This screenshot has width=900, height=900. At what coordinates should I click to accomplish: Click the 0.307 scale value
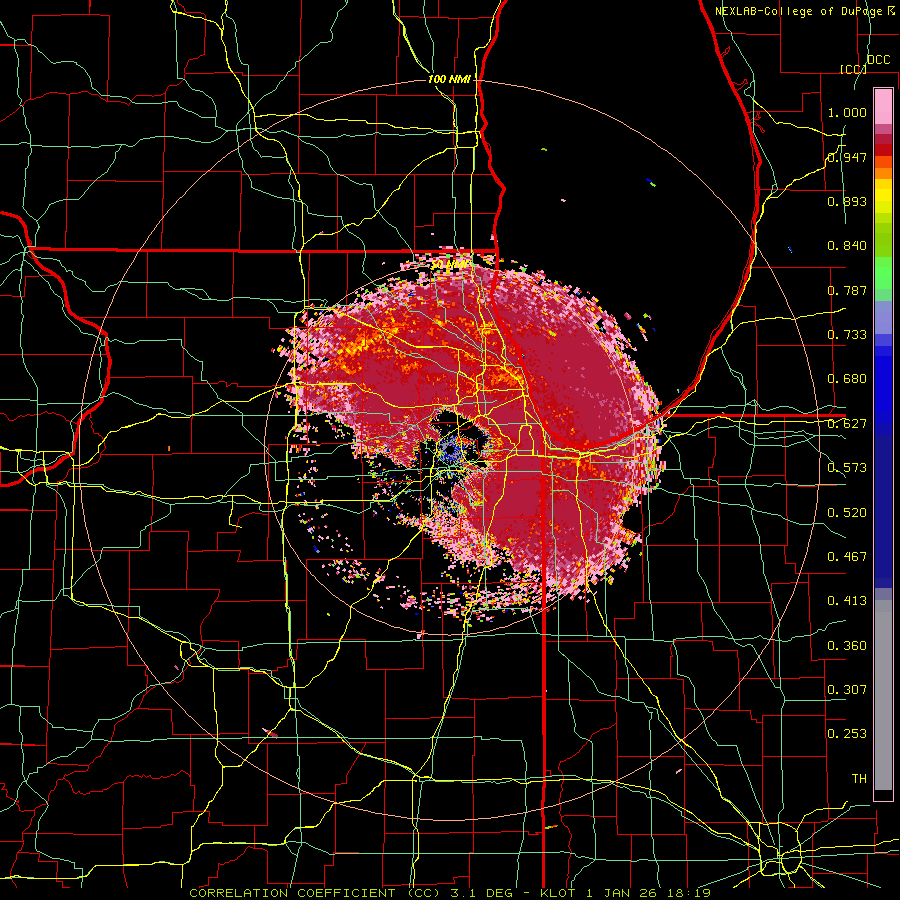pos(847,690)
